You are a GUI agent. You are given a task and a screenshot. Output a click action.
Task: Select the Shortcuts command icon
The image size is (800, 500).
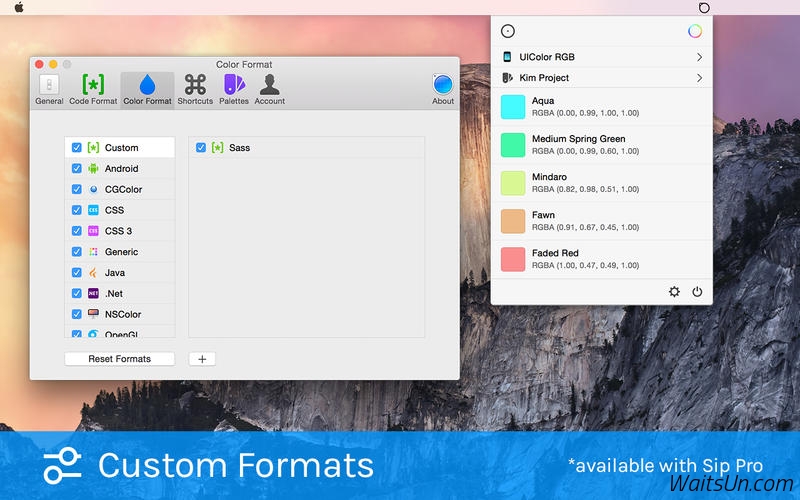[x=195, y=85]
